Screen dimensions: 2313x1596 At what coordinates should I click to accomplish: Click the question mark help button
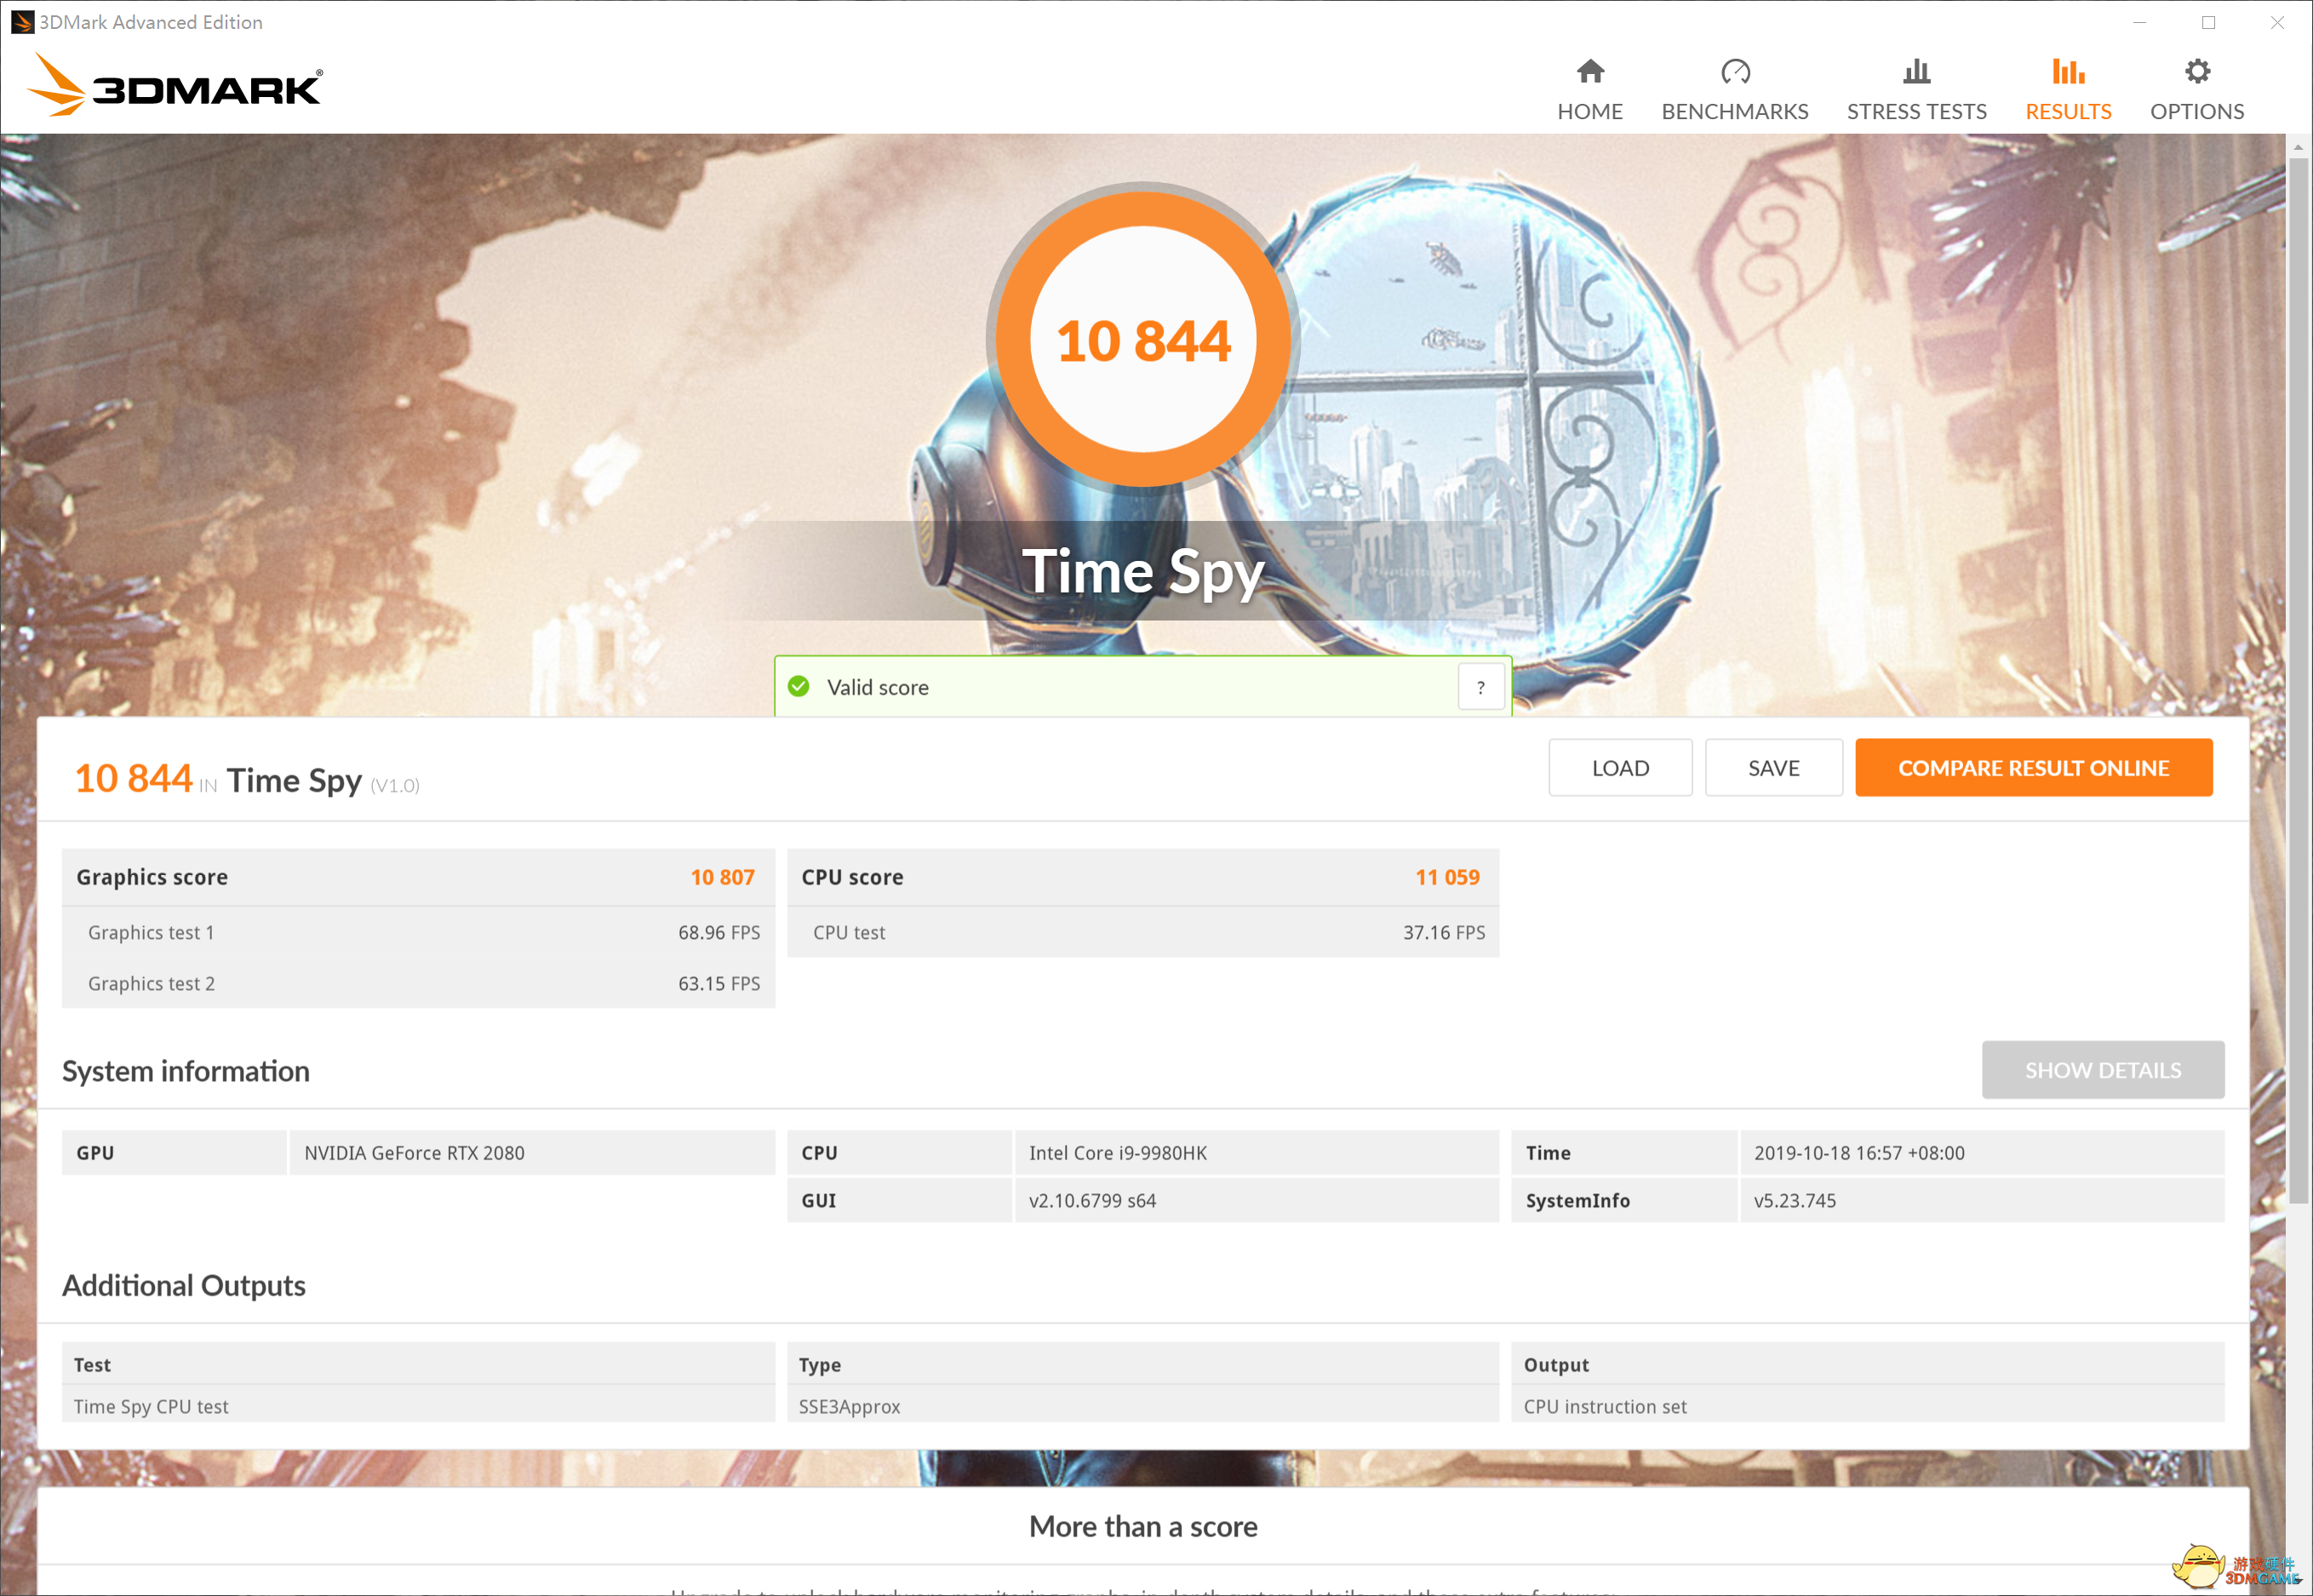(1481, 687)
